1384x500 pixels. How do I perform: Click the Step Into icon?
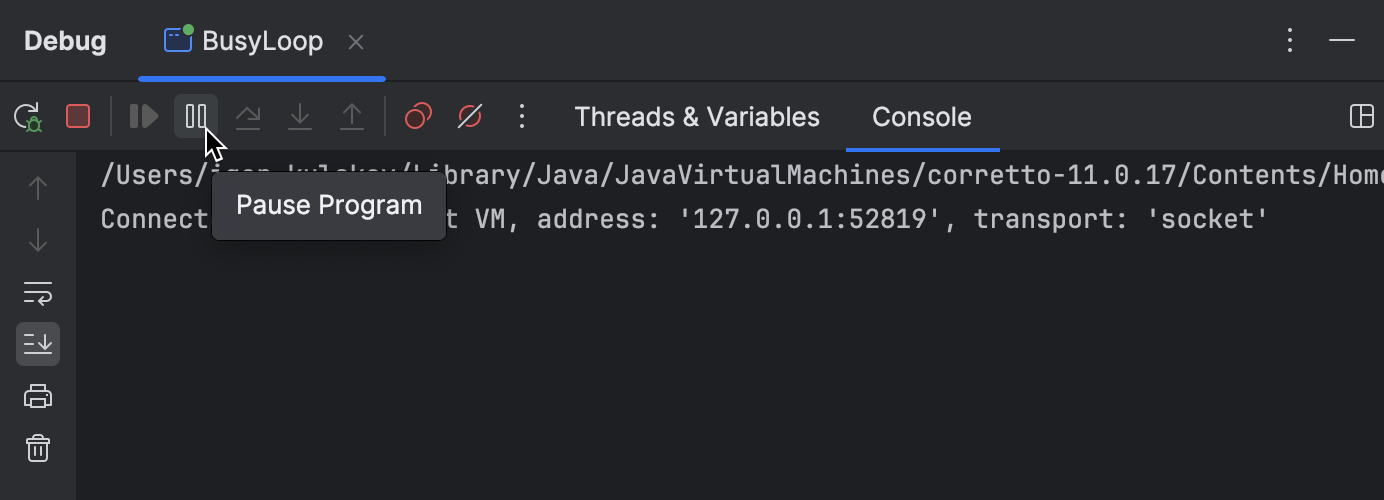(x=300, y=117)
